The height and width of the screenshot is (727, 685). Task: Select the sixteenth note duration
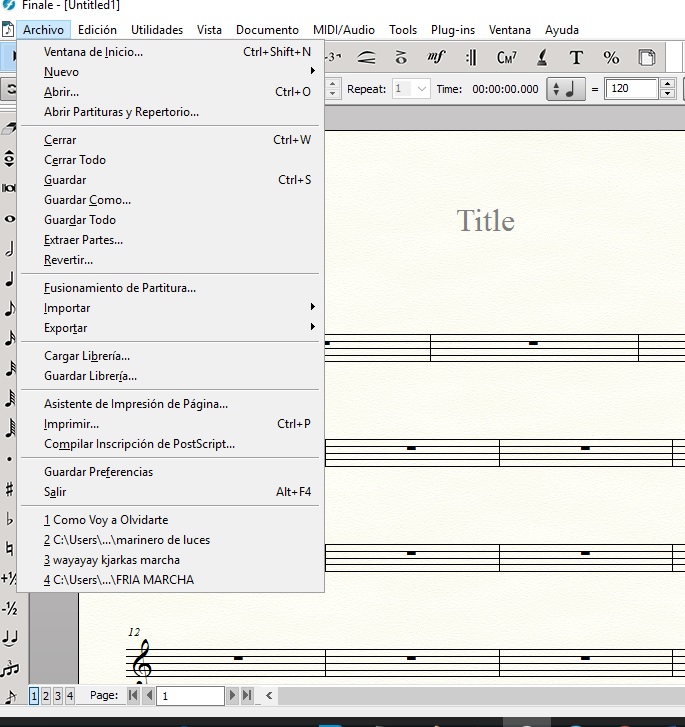(9, 338)
